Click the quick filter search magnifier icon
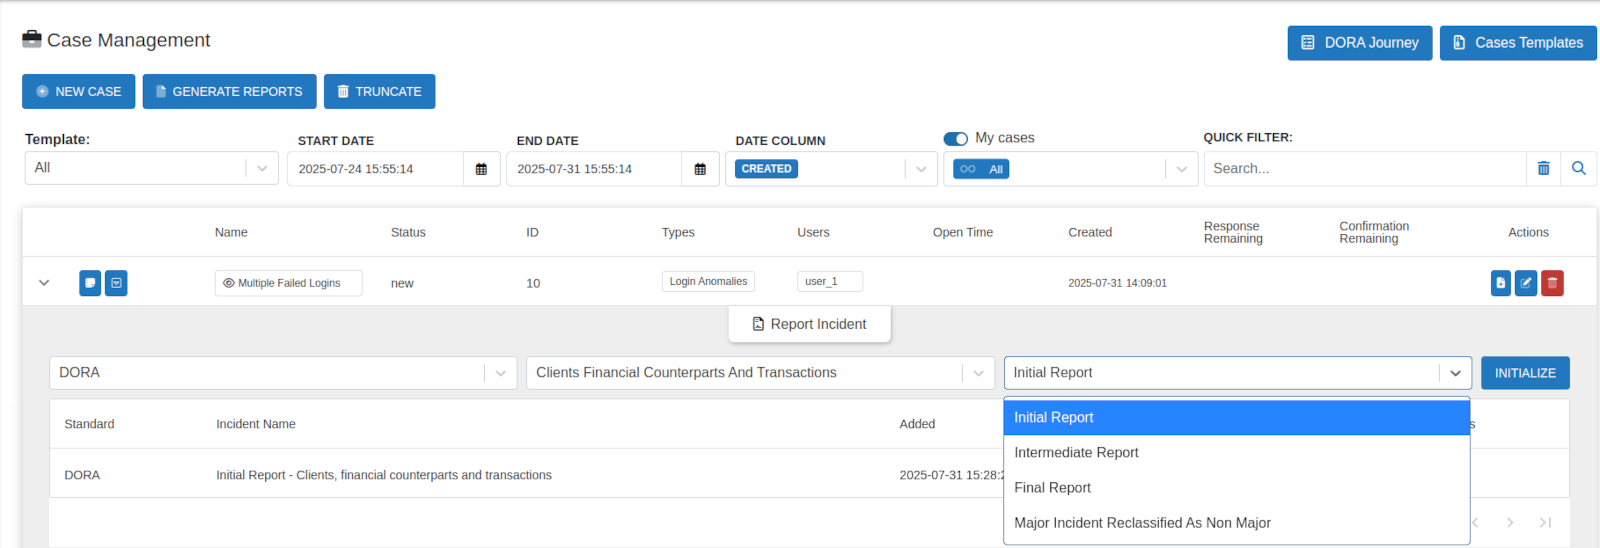Image resolution: width=1600 pixels, height=548 pixels. (1579, 168)
